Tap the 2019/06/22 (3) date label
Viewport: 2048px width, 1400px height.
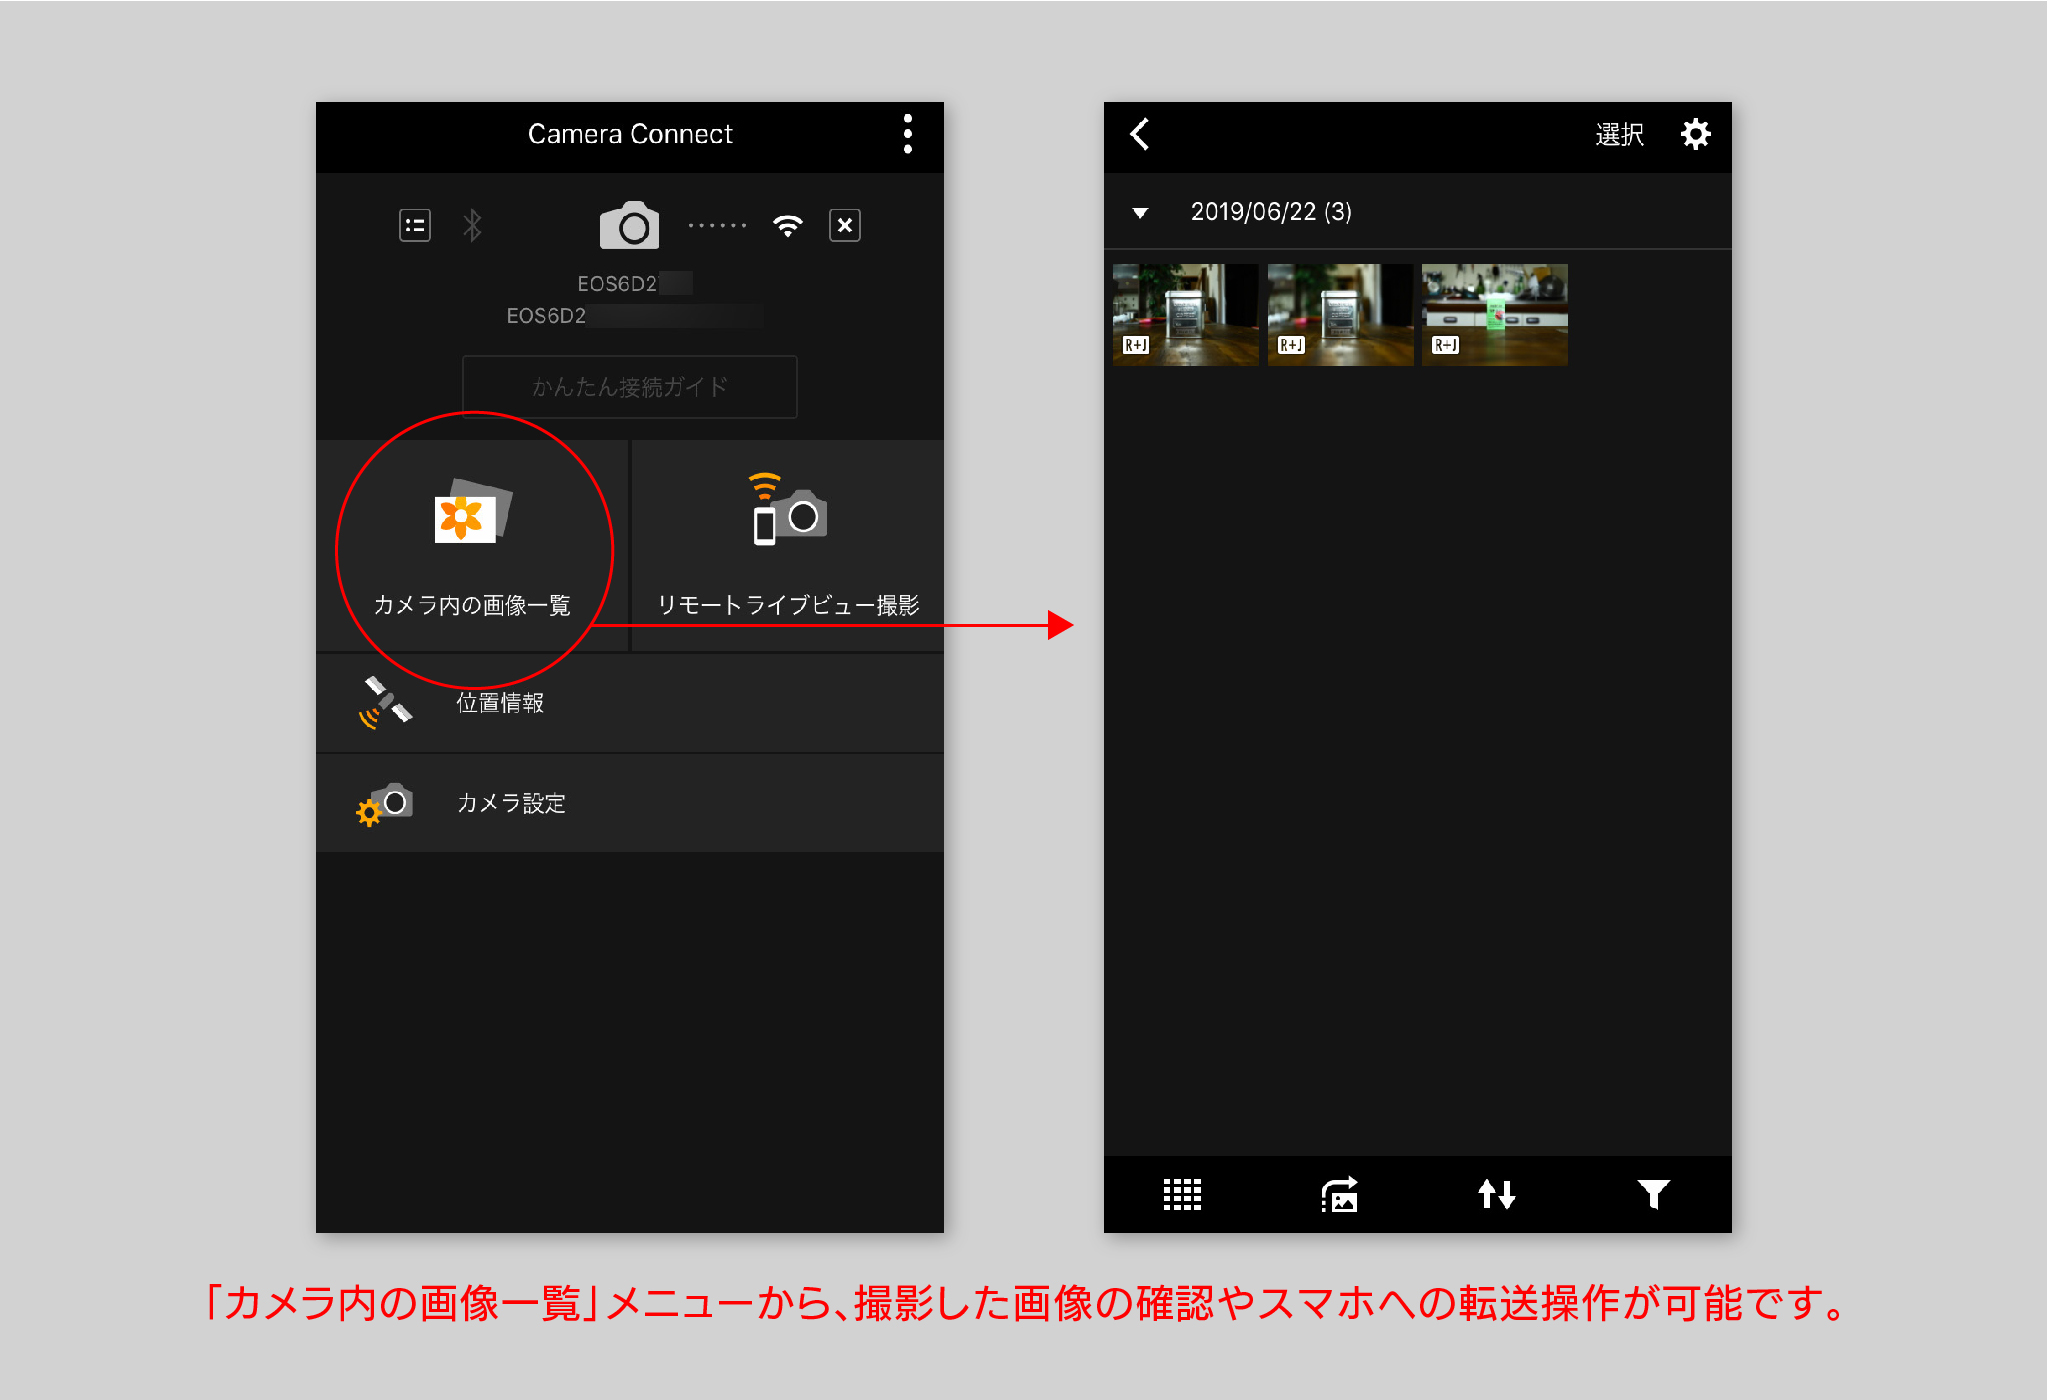point(1271,212)
